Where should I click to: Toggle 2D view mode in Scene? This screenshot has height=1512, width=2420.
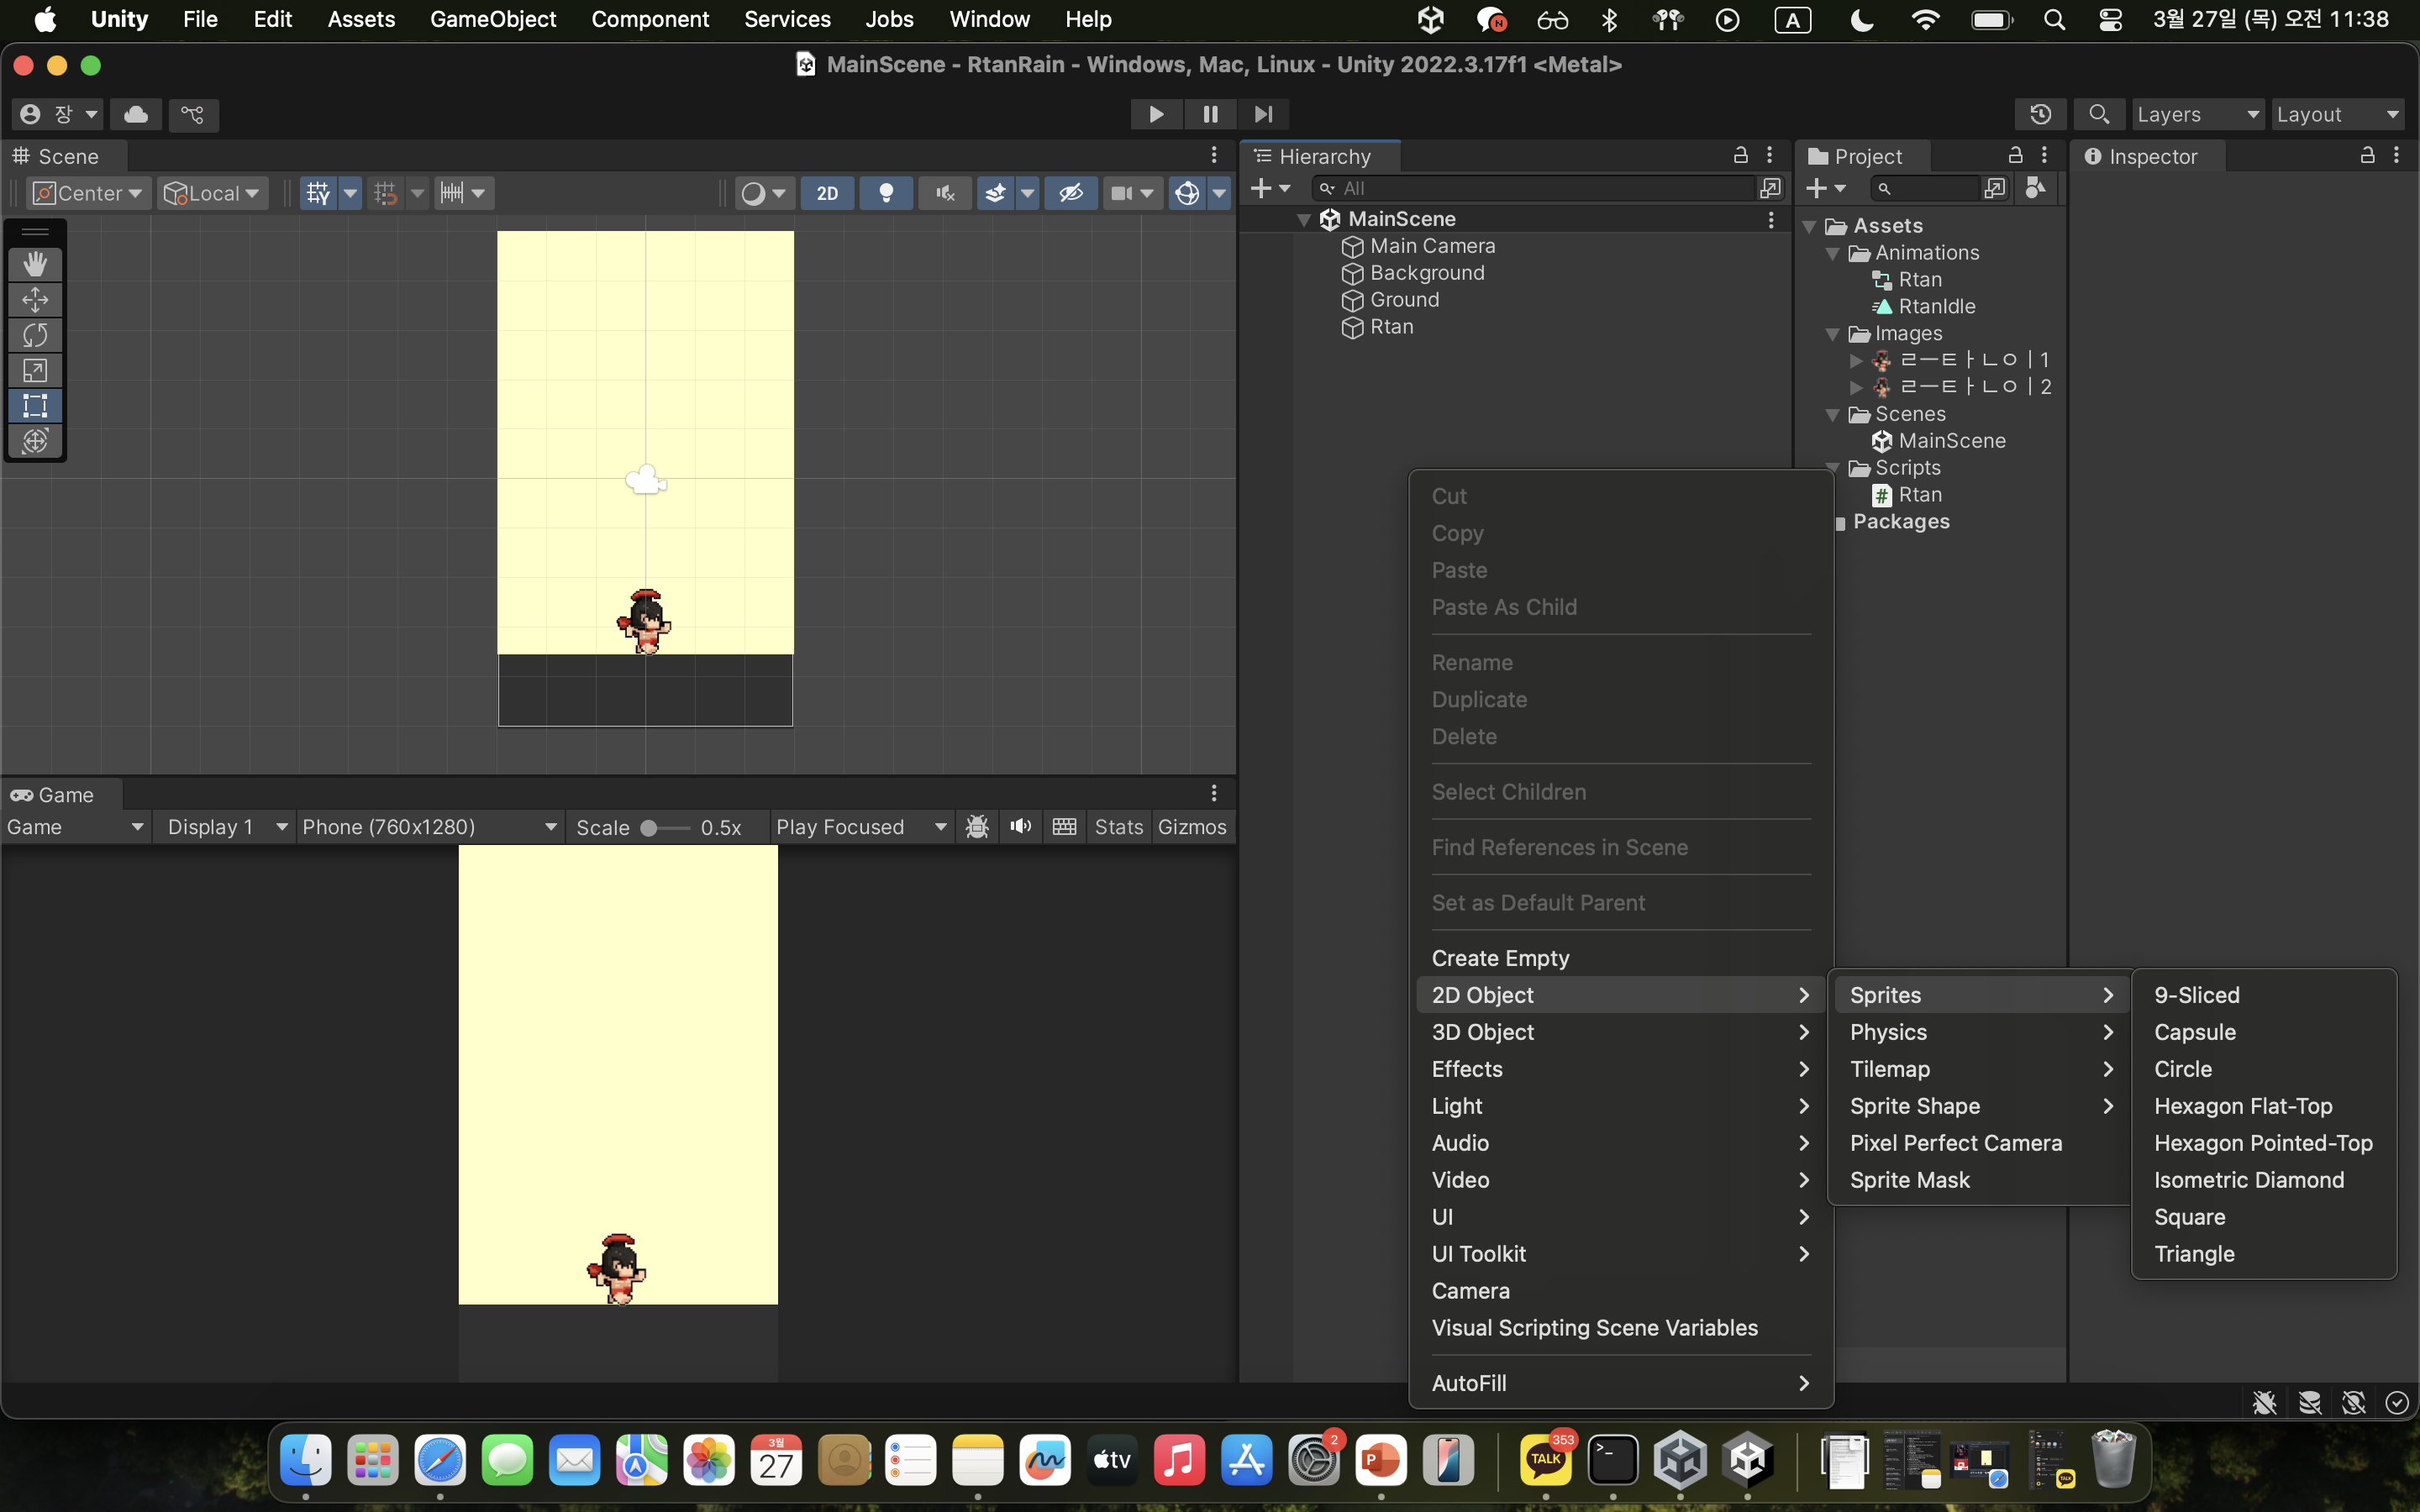[827, 193]
